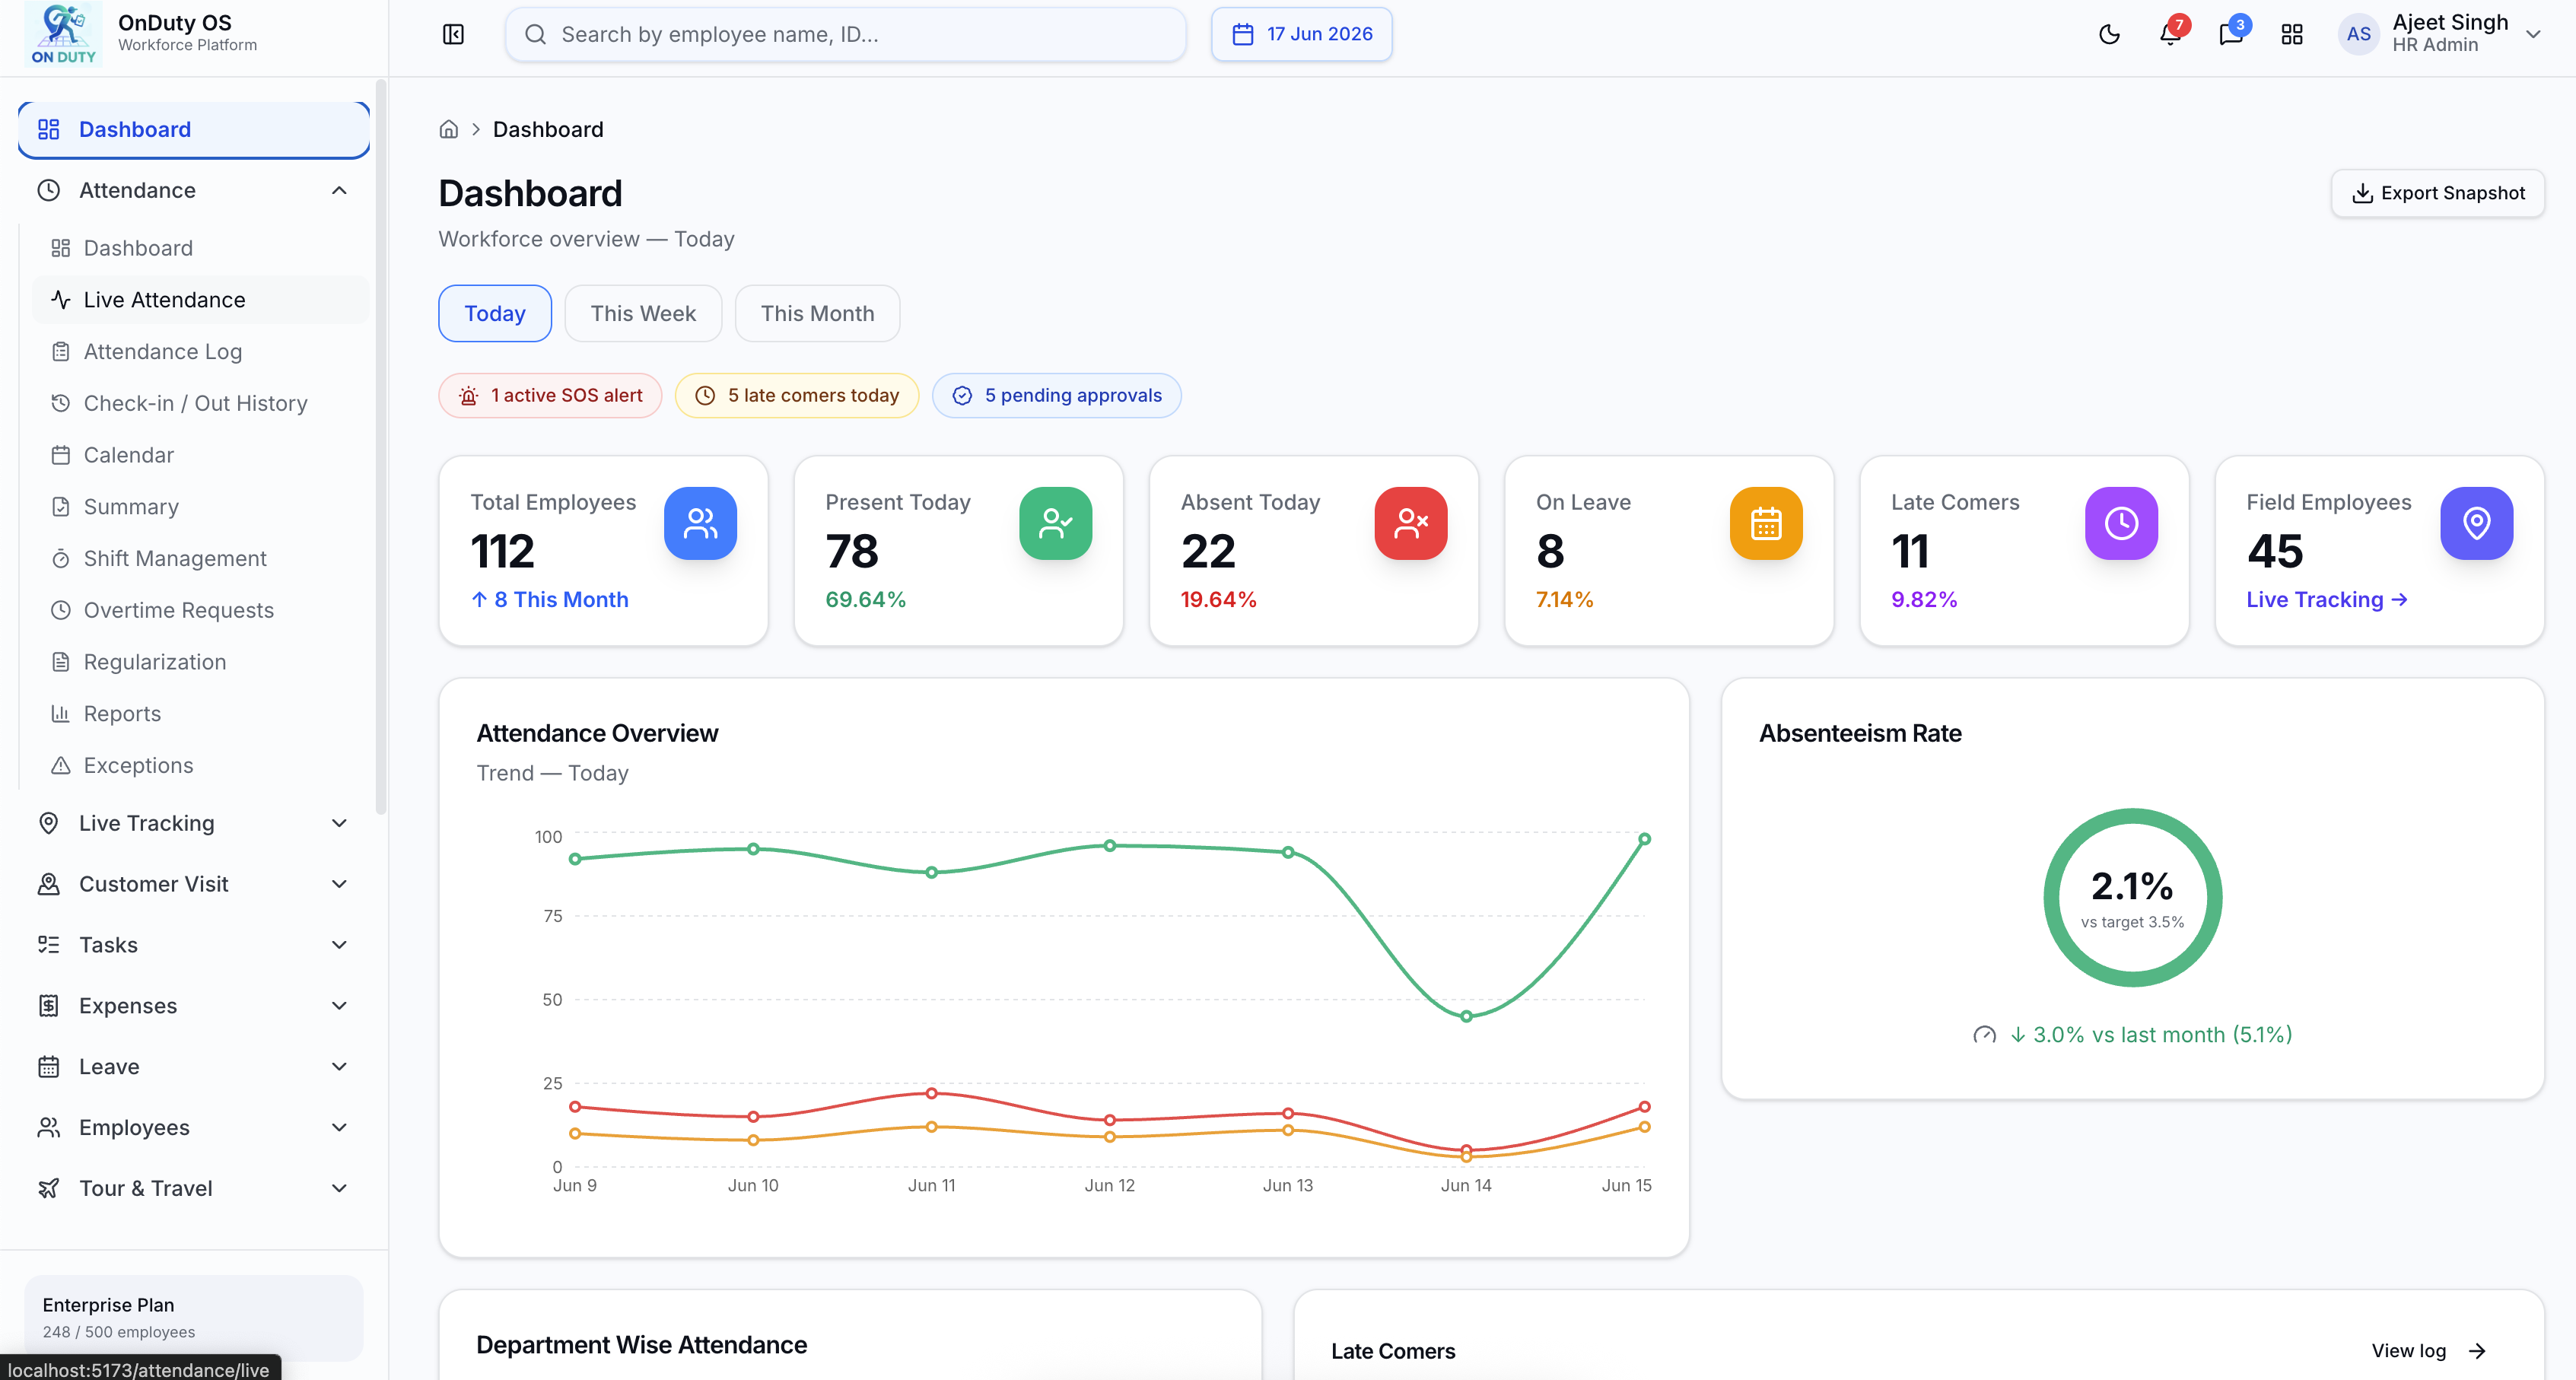This screenshot has width=2576, height=1380.
Task: Open the 17 Jun 2026 date picker
Action: (1301, 34)
